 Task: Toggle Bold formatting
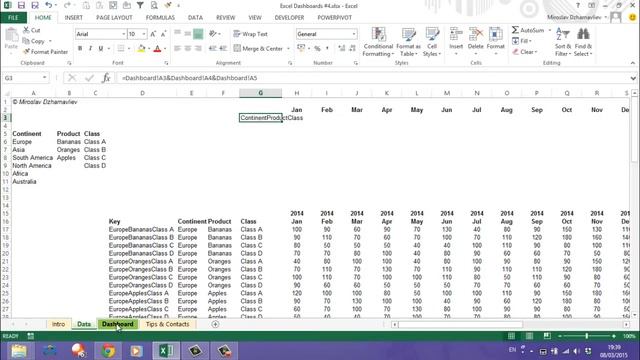[80, 49]
